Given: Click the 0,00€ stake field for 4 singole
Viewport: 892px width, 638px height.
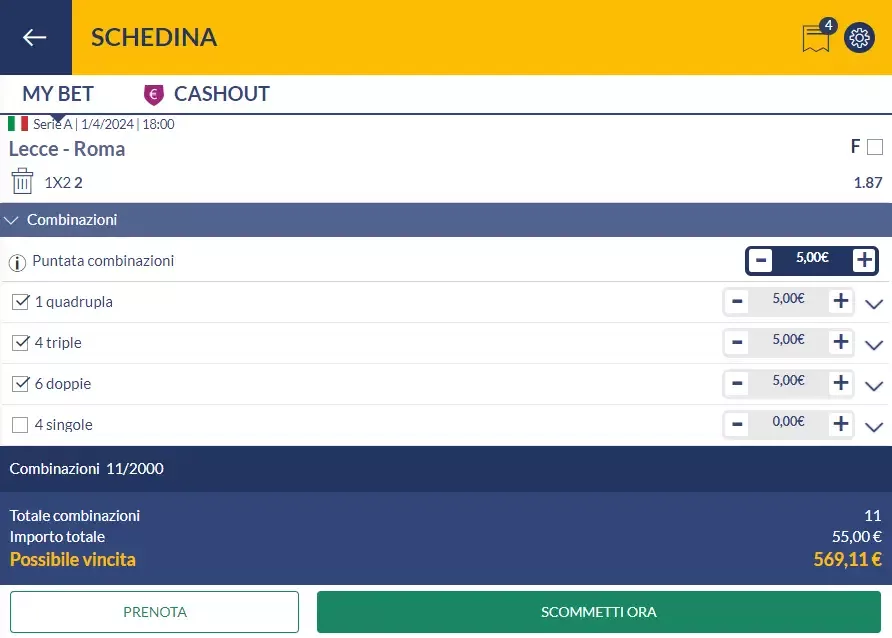Looking at the screenshot, I should (789, 423).
